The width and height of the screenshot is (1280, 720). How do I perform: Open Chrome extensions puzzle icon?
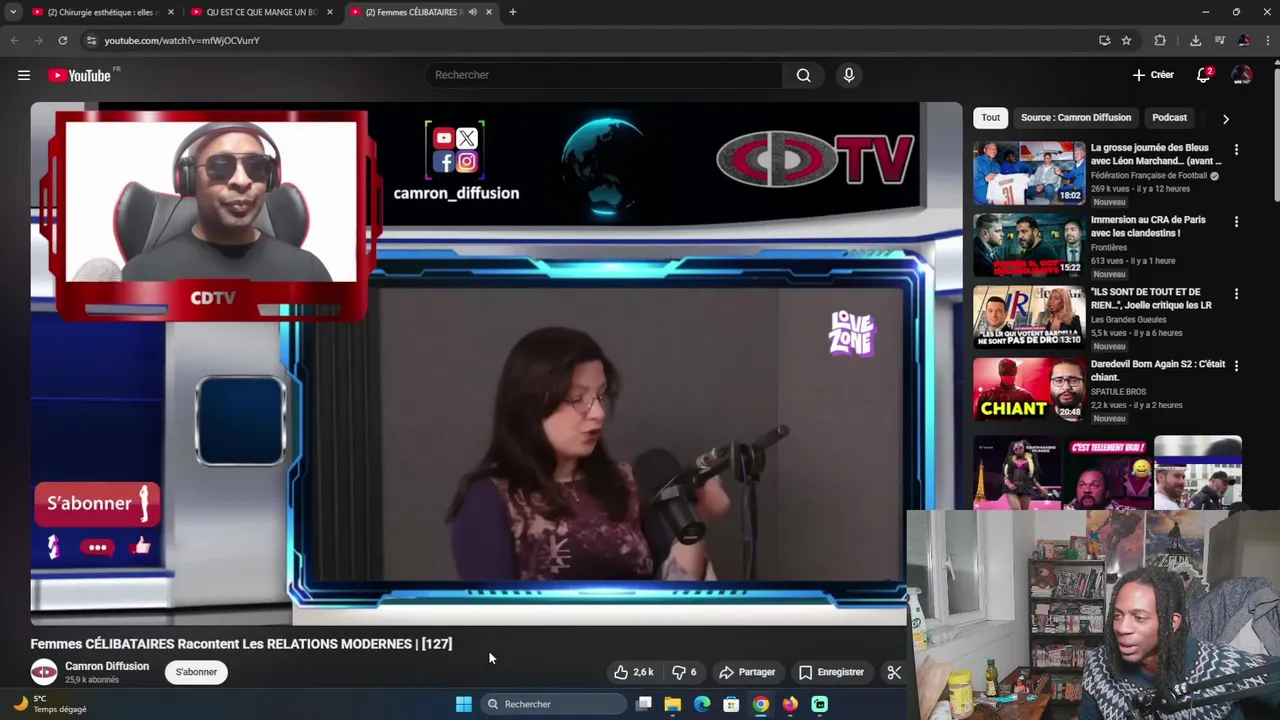click(1160, 40)
